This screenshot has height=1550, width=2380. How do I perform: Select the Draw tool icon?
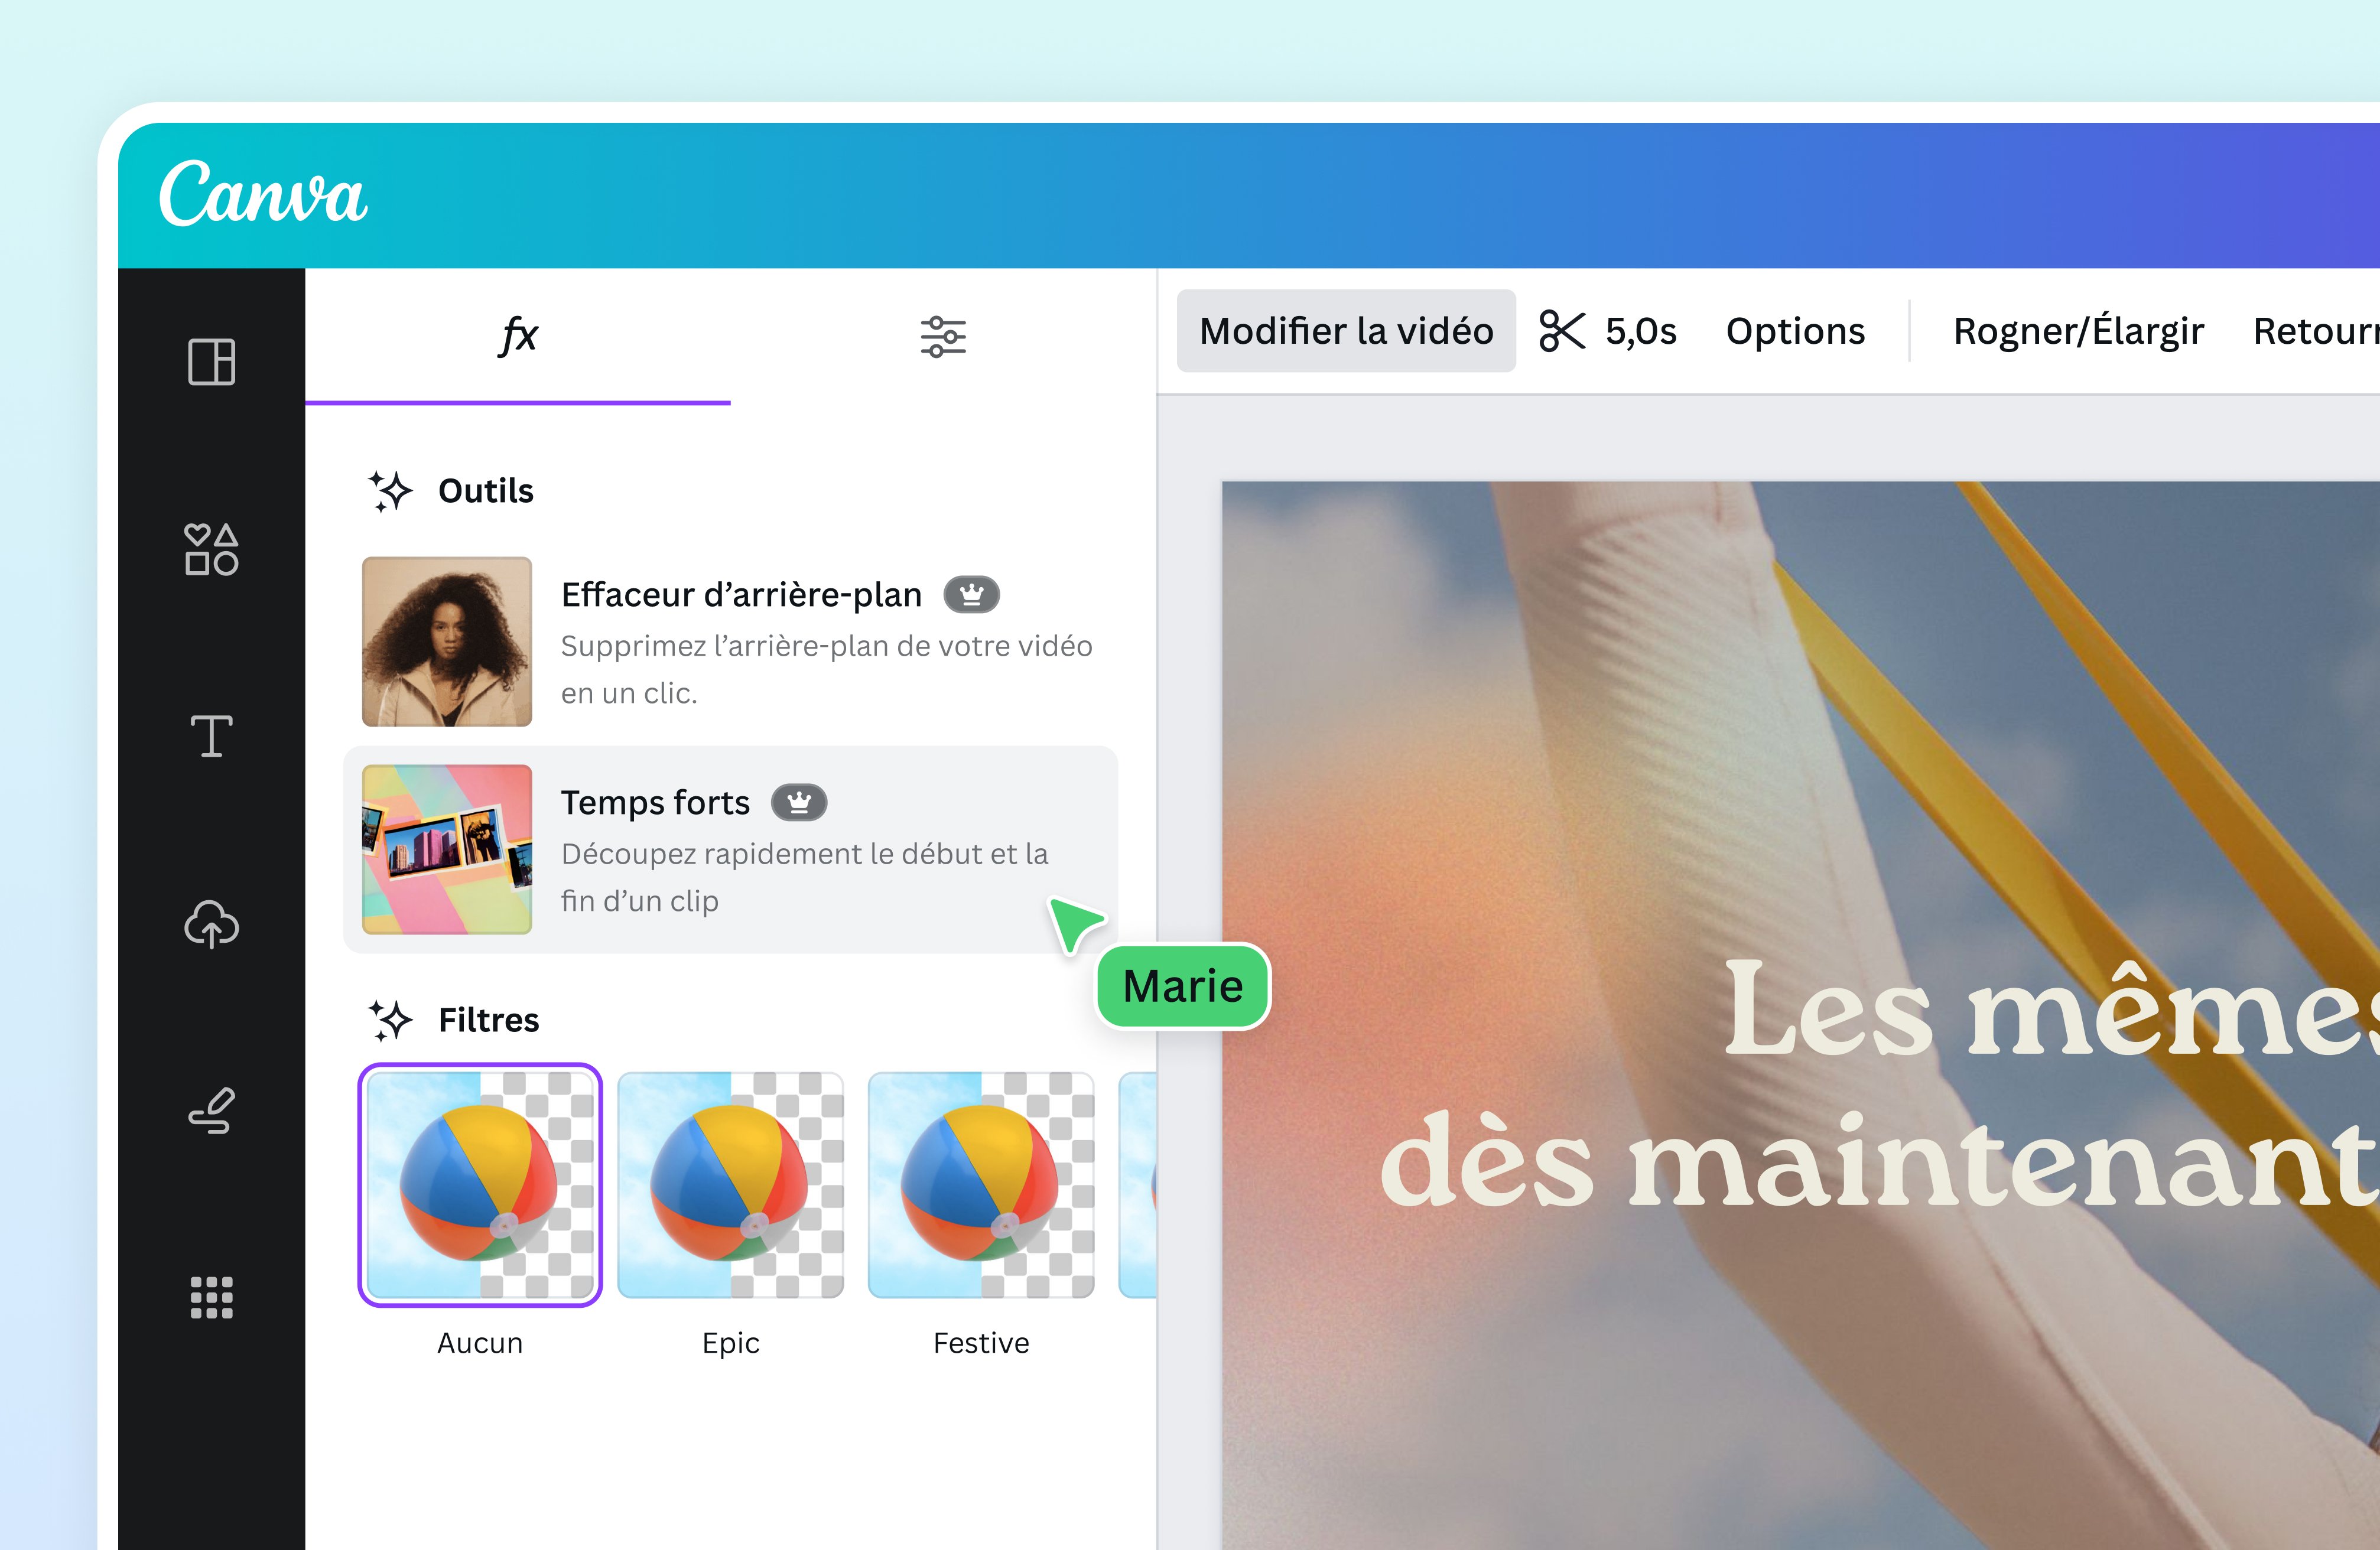pos(211,1111)
